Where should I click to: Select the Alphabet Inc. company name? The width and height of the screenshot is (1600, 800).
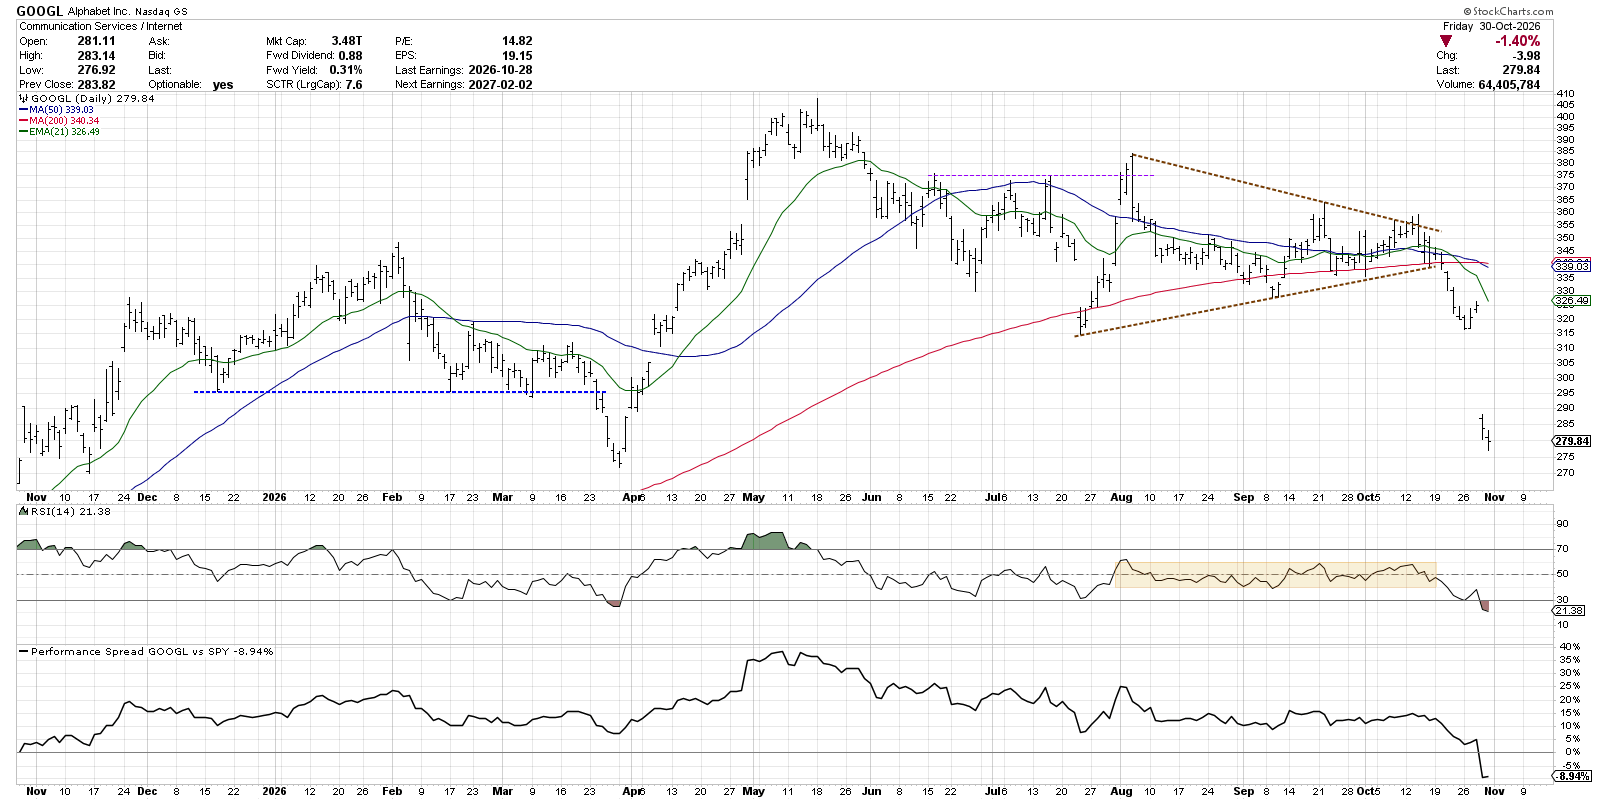click(97, 12)
